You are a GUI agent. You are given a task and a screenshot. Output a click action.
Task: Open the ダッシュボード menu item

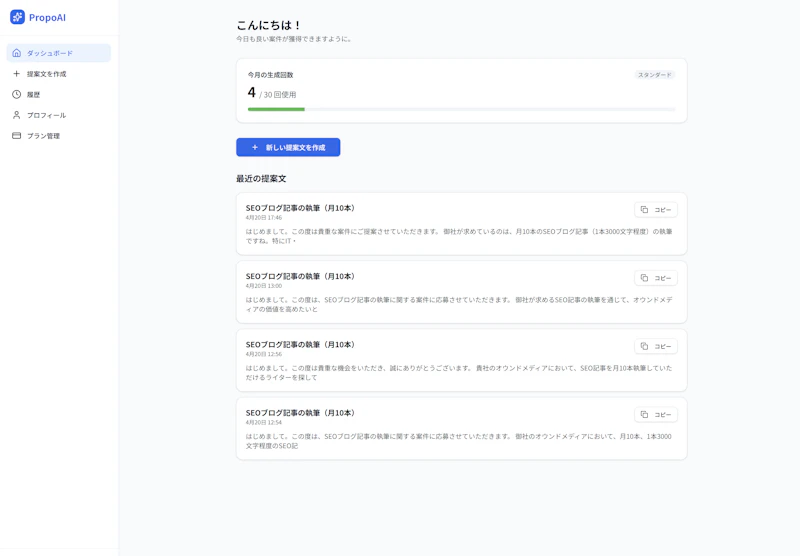[59, 53]
